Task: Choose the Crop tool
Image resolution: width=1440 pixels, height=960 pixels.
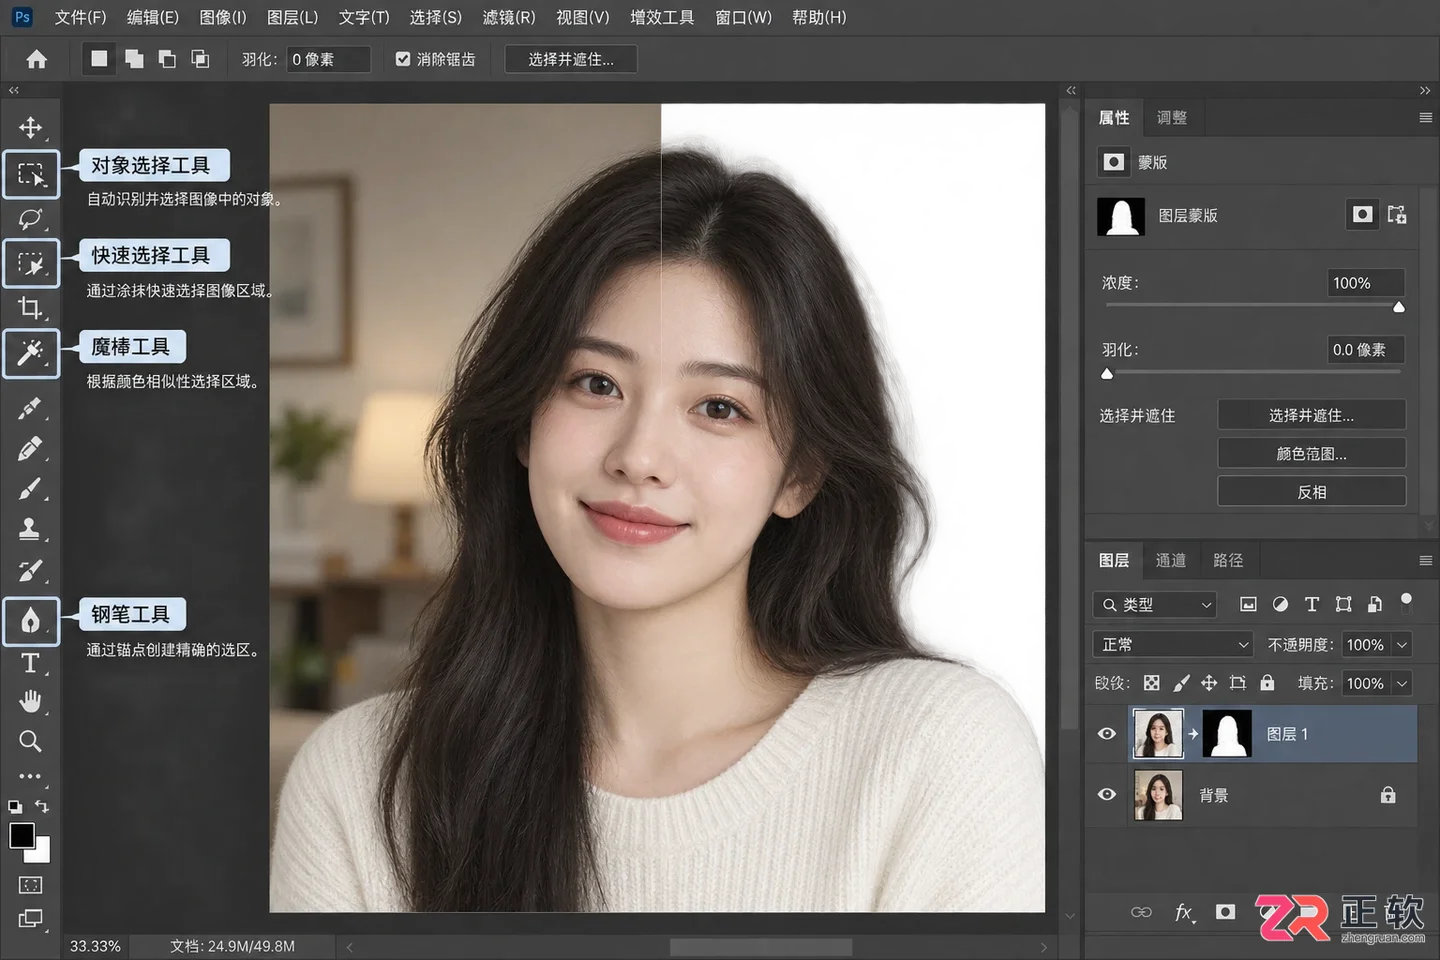Action: tap(30, 307)
